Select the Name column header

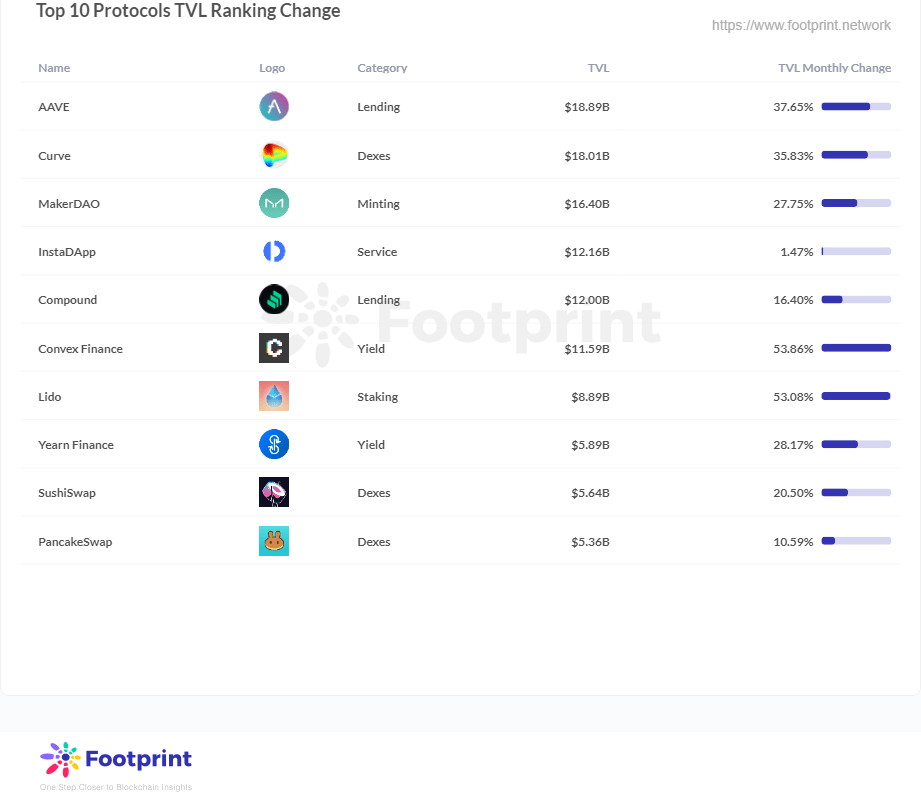(x=54, y=68)
